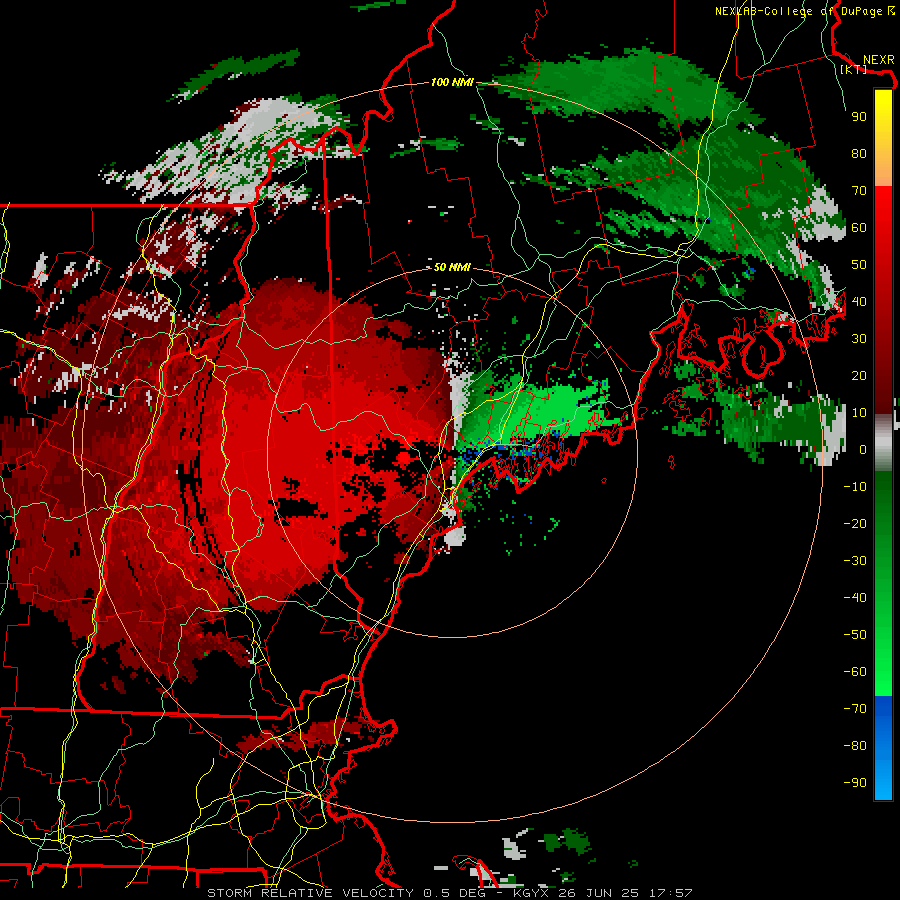
Task: Click the 60 value on velocity scale
Action: tap(859, 227)
